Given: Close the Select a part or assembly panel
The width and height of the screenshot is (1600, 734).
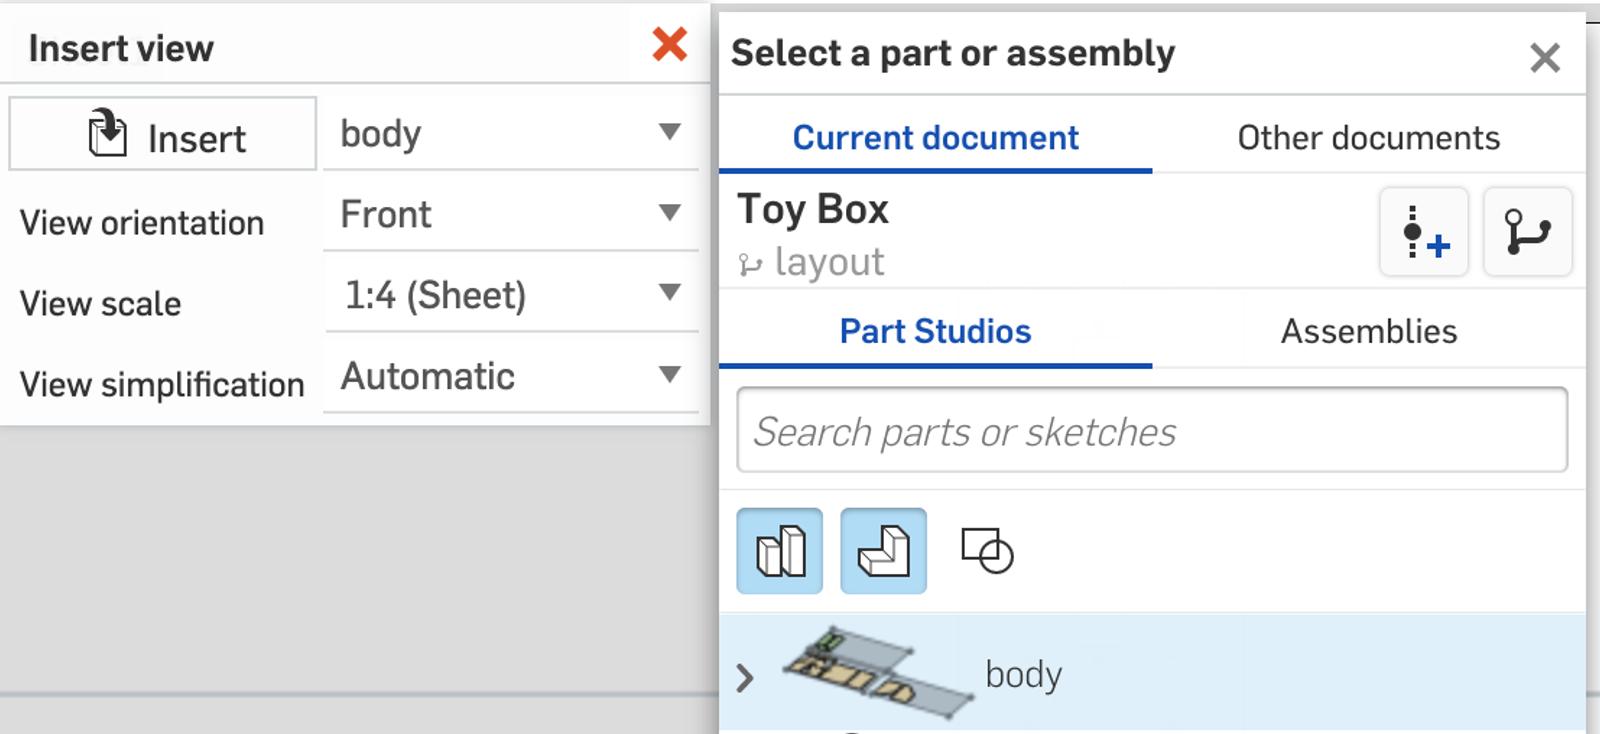Looking at the screenshot, I should (x=1544, y=58).
